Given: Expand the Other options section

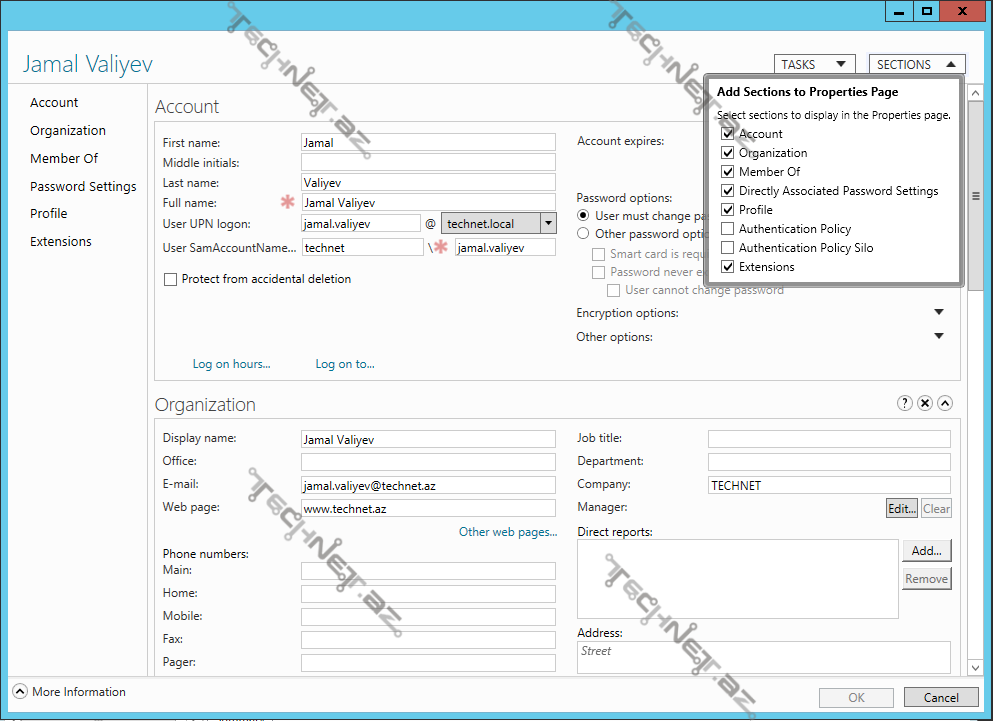Looking at the screenshot, I should click(x=938, y=337).
